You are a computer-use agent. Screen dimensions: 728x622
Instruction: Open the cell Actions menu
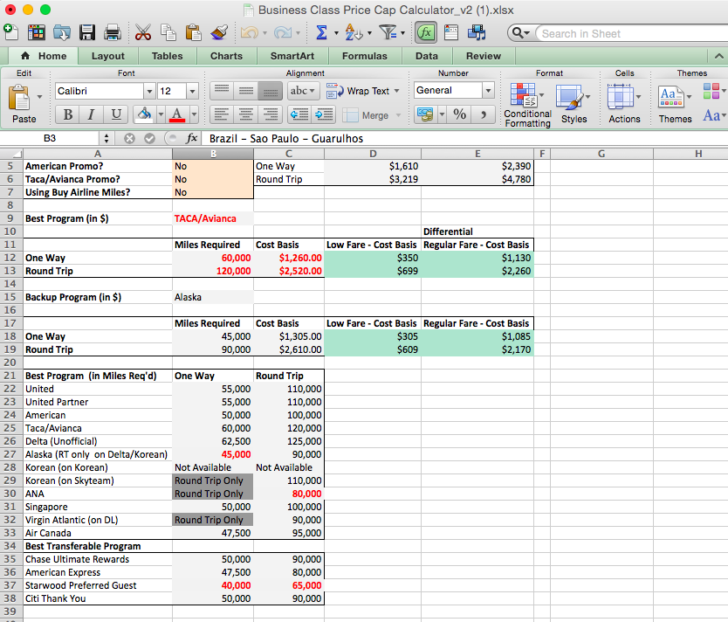[624, 104]
